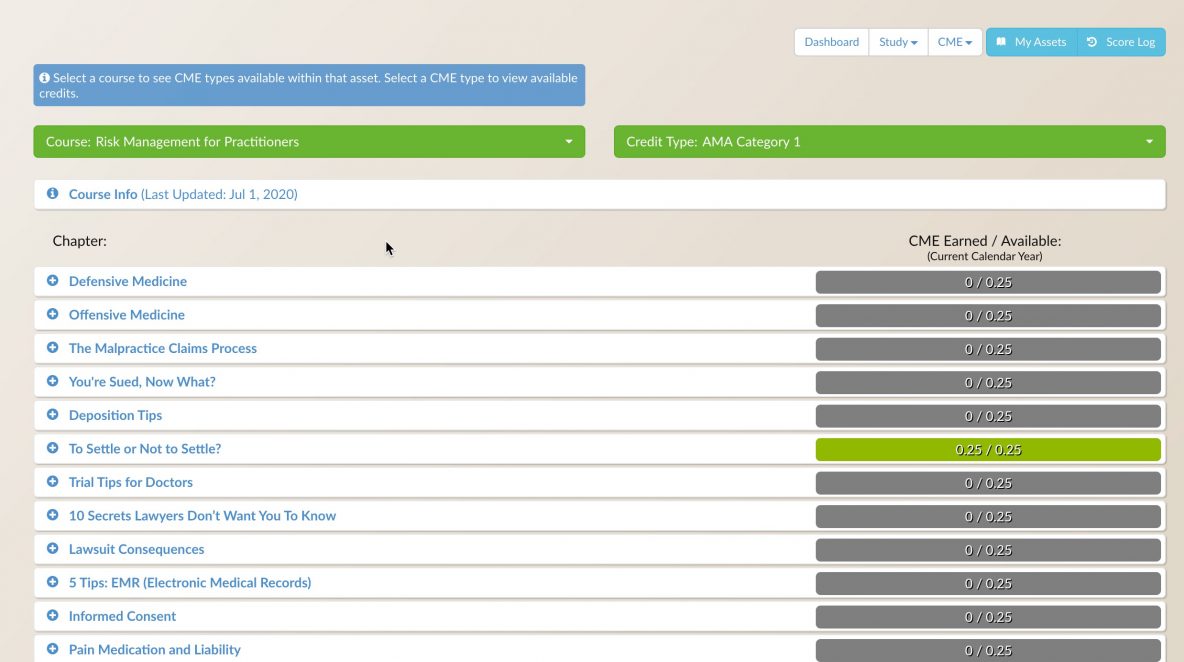Click the "(Current Calendar Year)" text

985,257
